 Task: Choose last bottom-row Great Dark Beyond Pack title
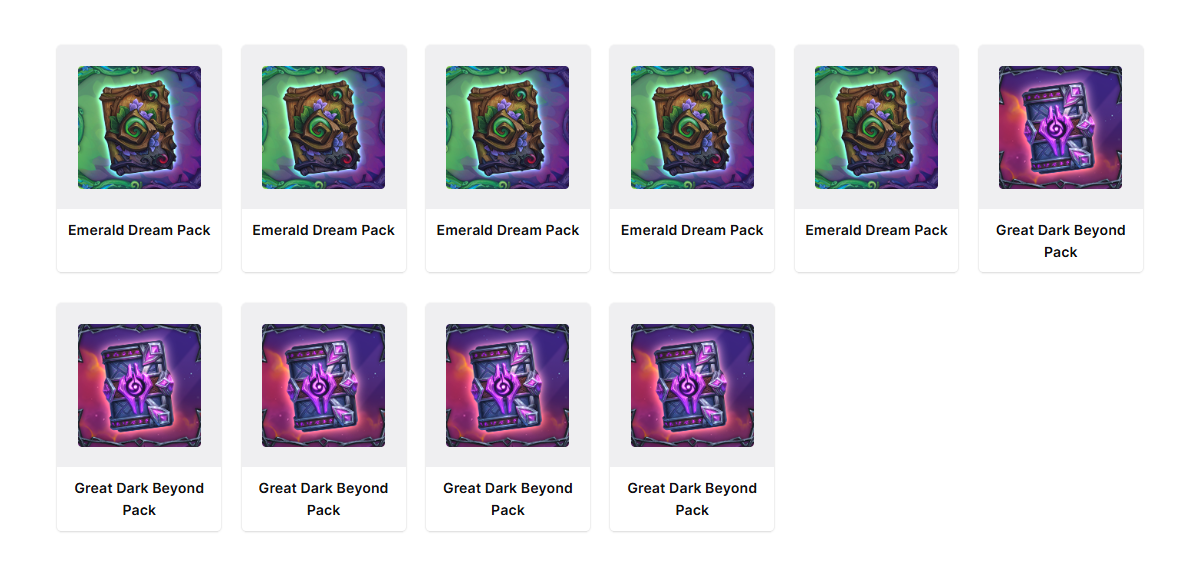[x=692, y=499]
